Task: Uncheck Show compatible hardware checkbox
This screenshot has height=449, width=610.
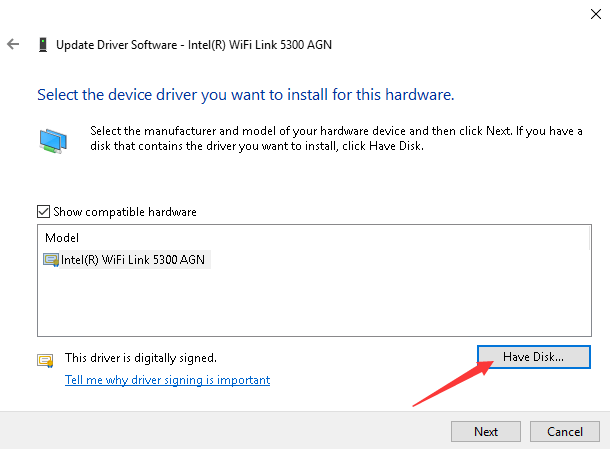Action: coord(43,212)
